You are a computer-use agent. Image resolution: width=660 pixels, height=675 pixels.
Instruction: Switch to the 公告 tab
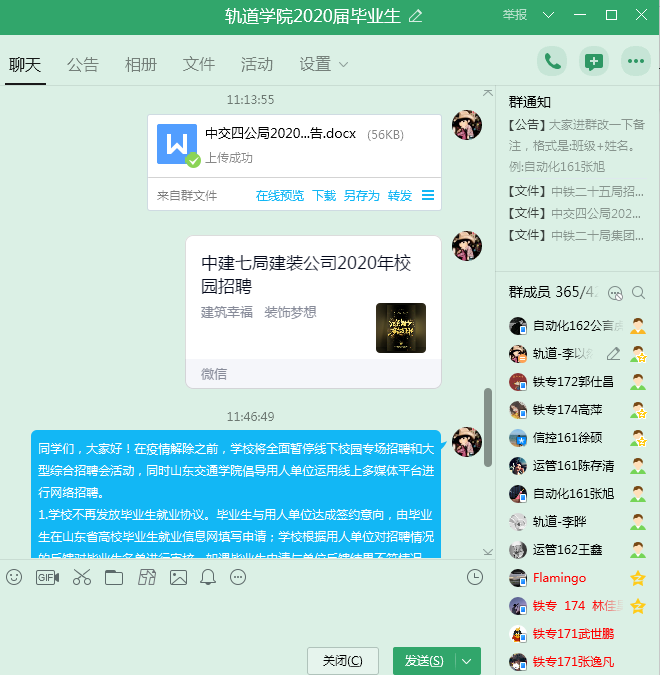tap(83, 64)
